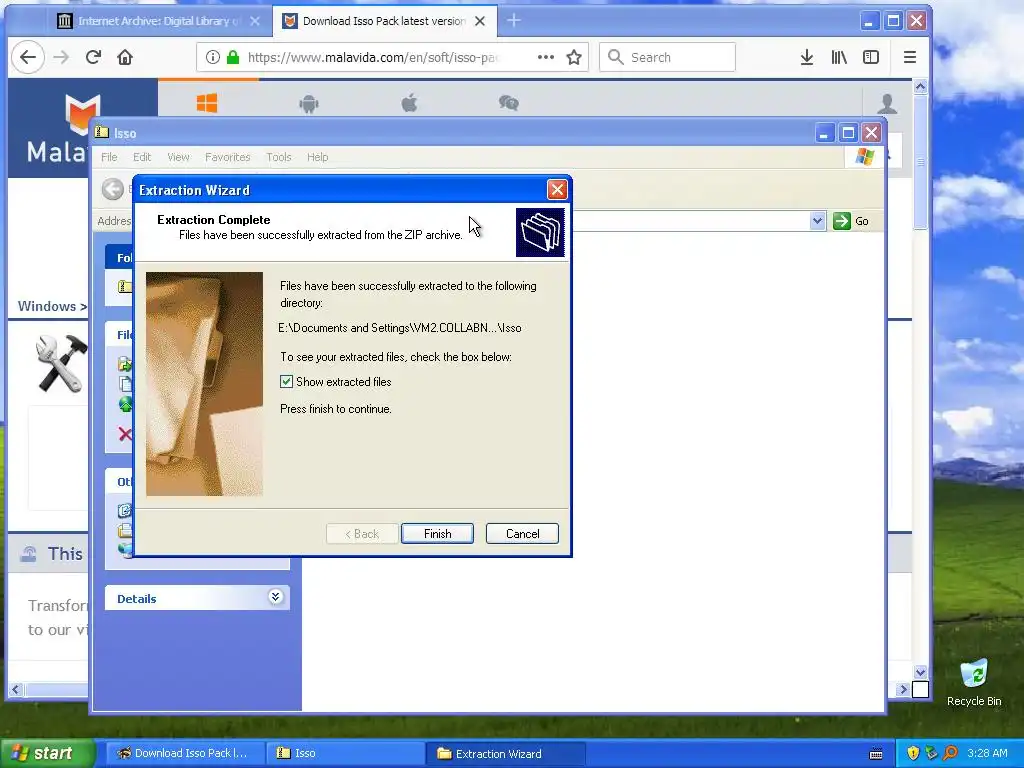This screenshot has height=768, width=1024.
Task: Select Android platform icon on Malavida
Action: 308,103
